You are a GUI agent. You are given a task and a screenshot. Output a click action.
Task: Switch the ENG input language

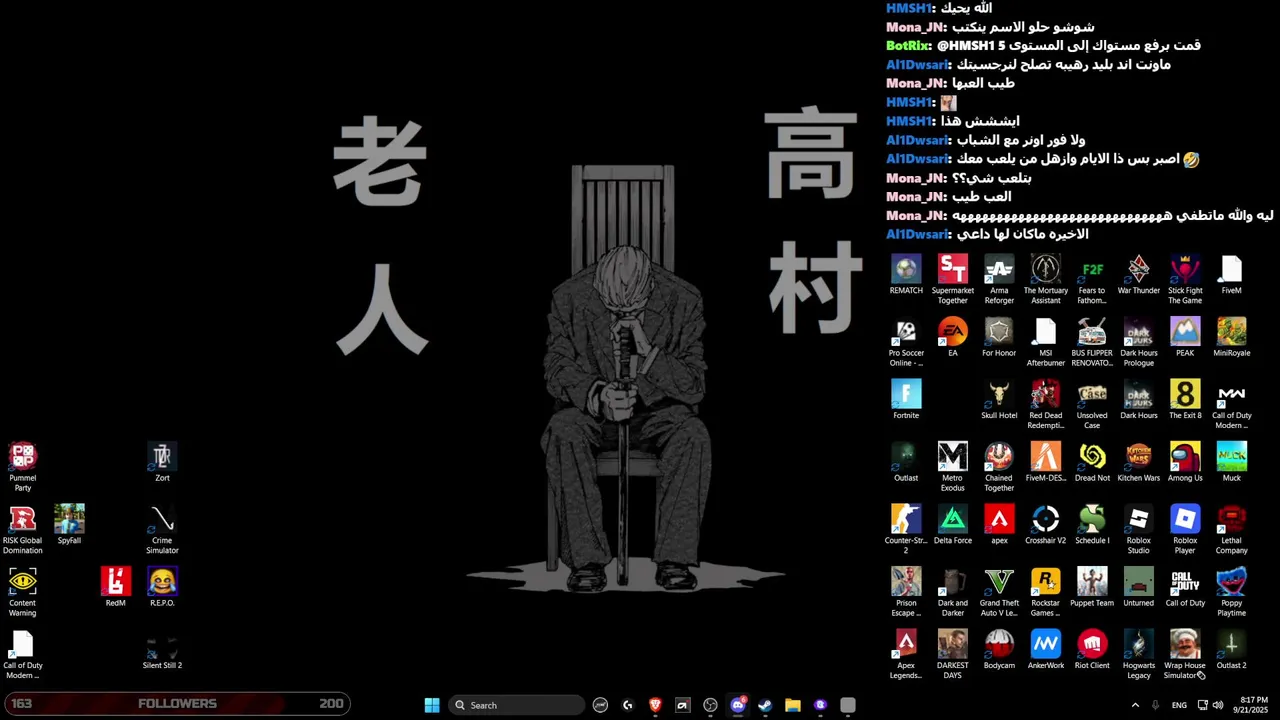1179,705
